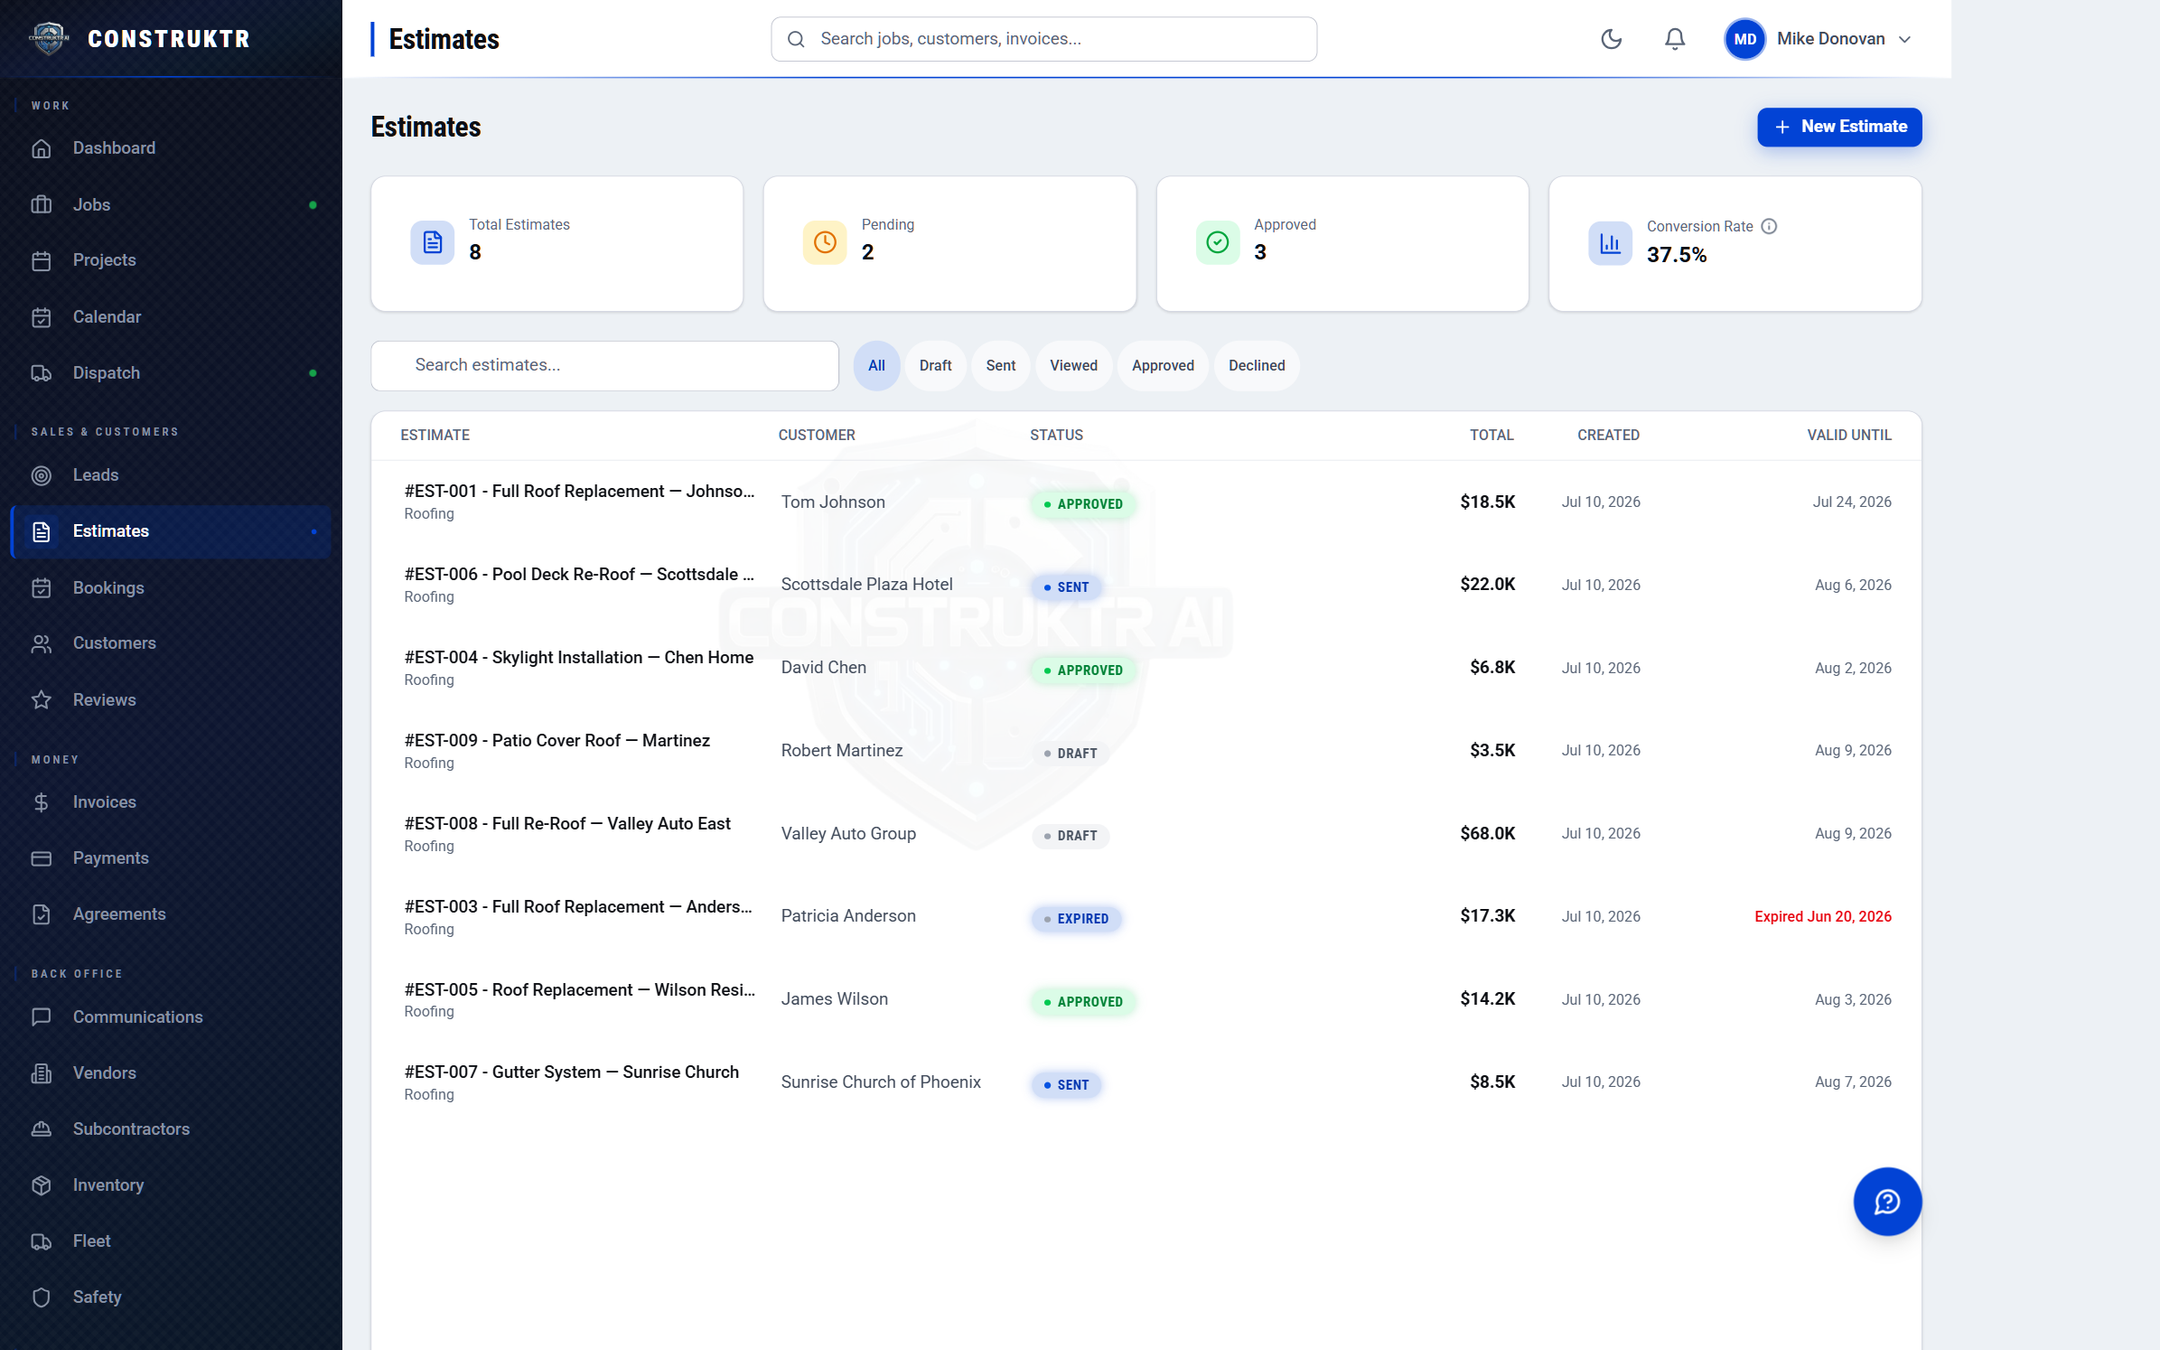Open estimate #EST-007 Gutter System
This screenshot has width=2160, height=1350.
click(x=571, y=1071)
